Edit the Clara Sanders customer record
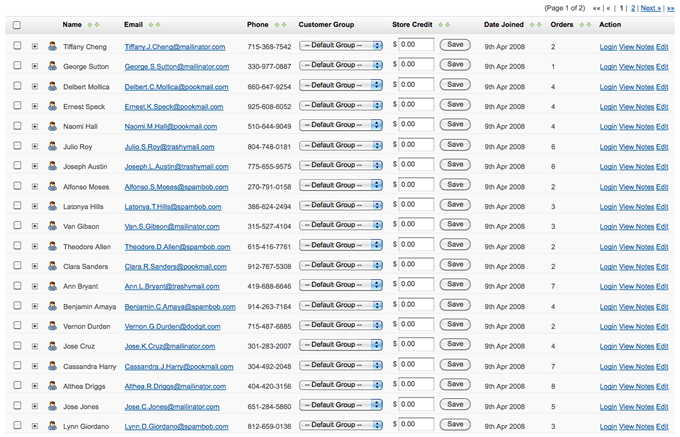This screenshot has width=680, height=437. [x=662, y=267]
